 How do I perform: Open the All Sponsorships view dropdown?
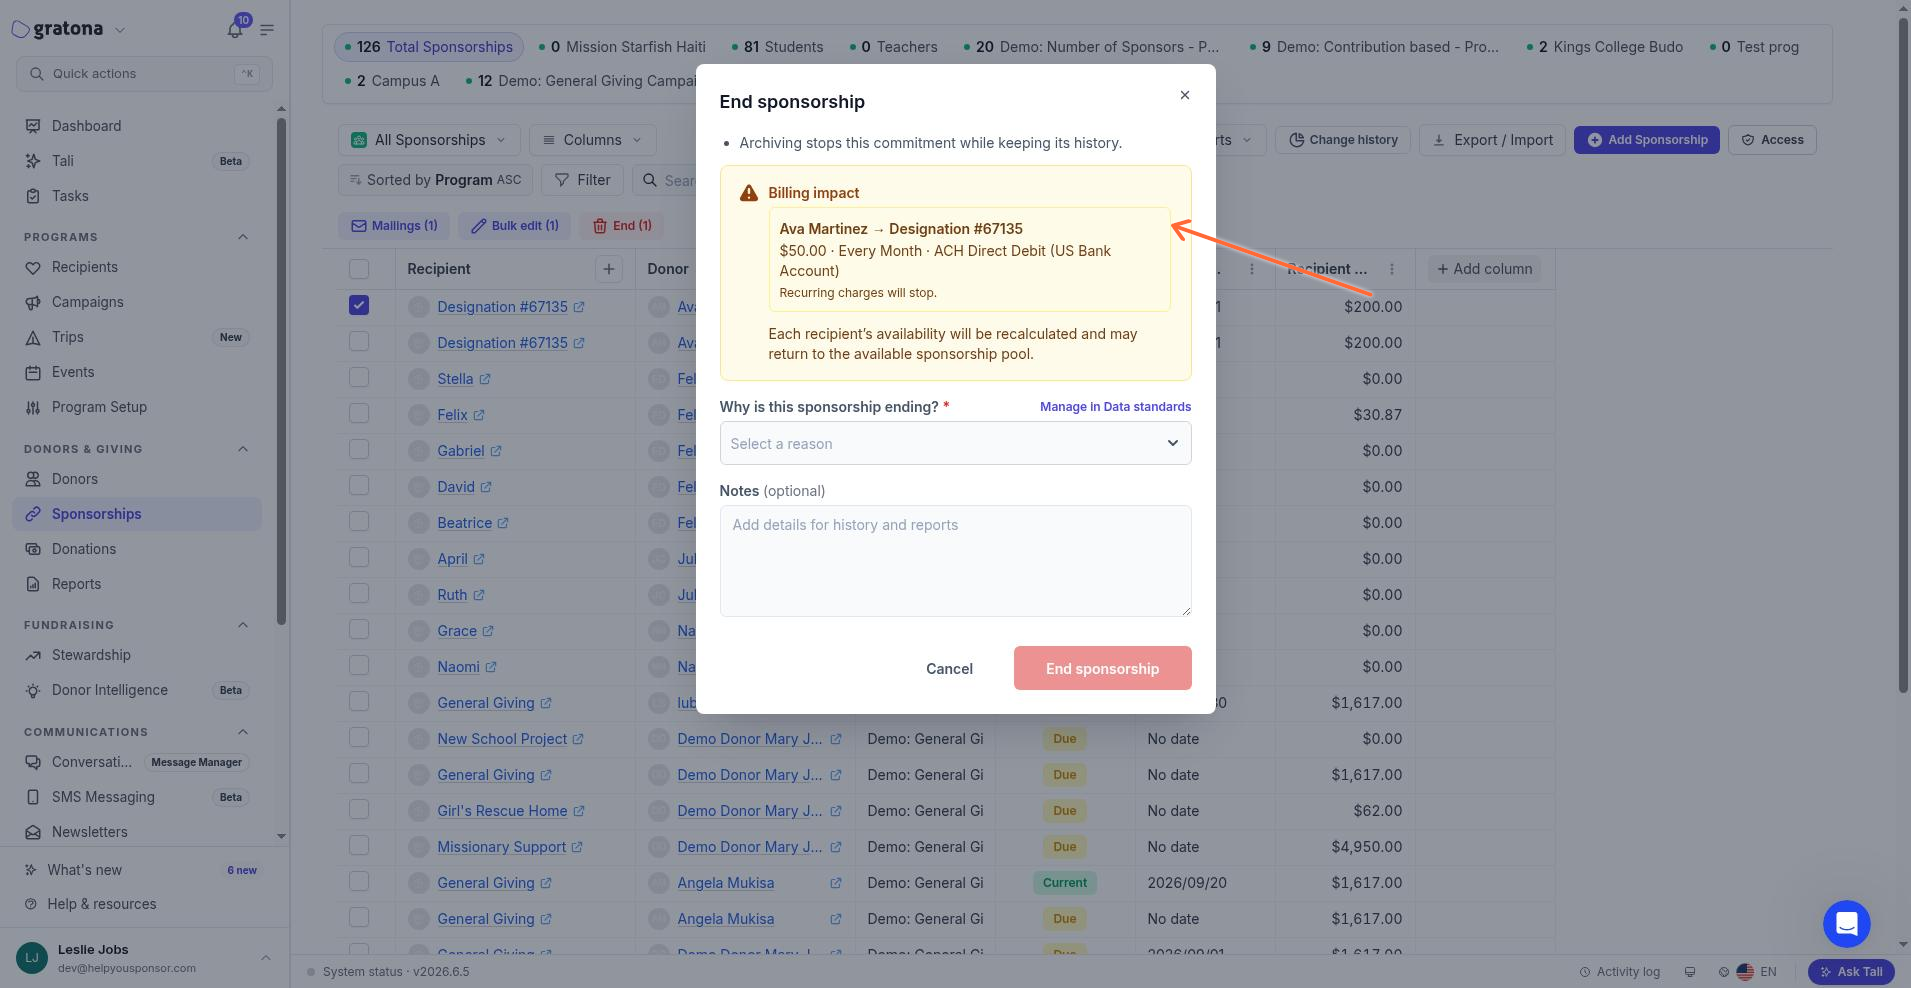click(430, 140)
